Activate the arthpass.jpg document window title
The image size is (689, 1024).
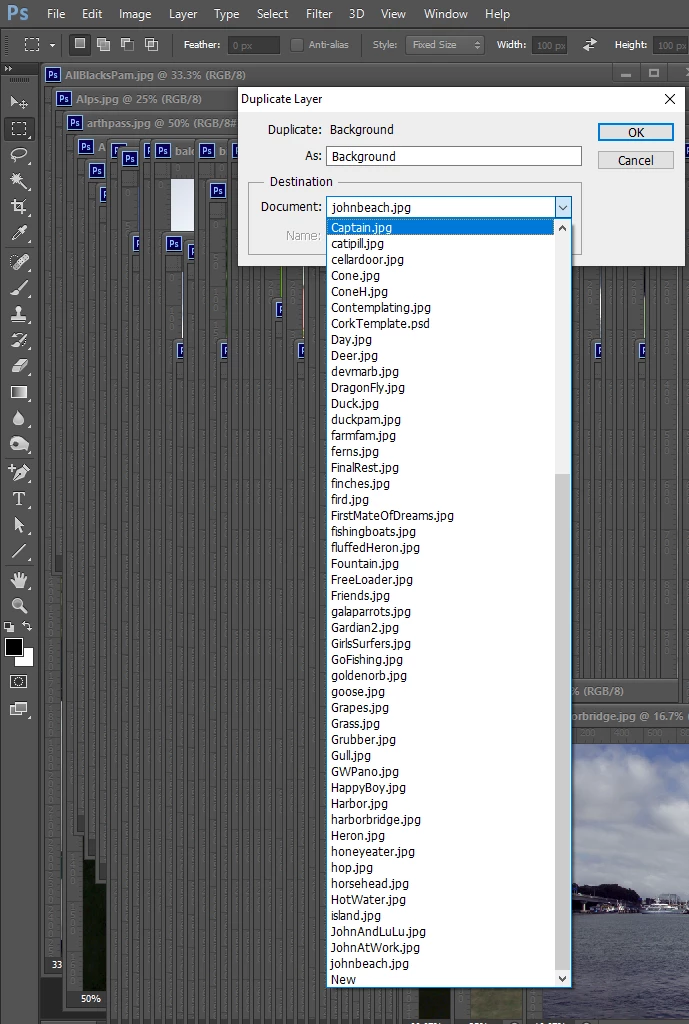[161, 123]
